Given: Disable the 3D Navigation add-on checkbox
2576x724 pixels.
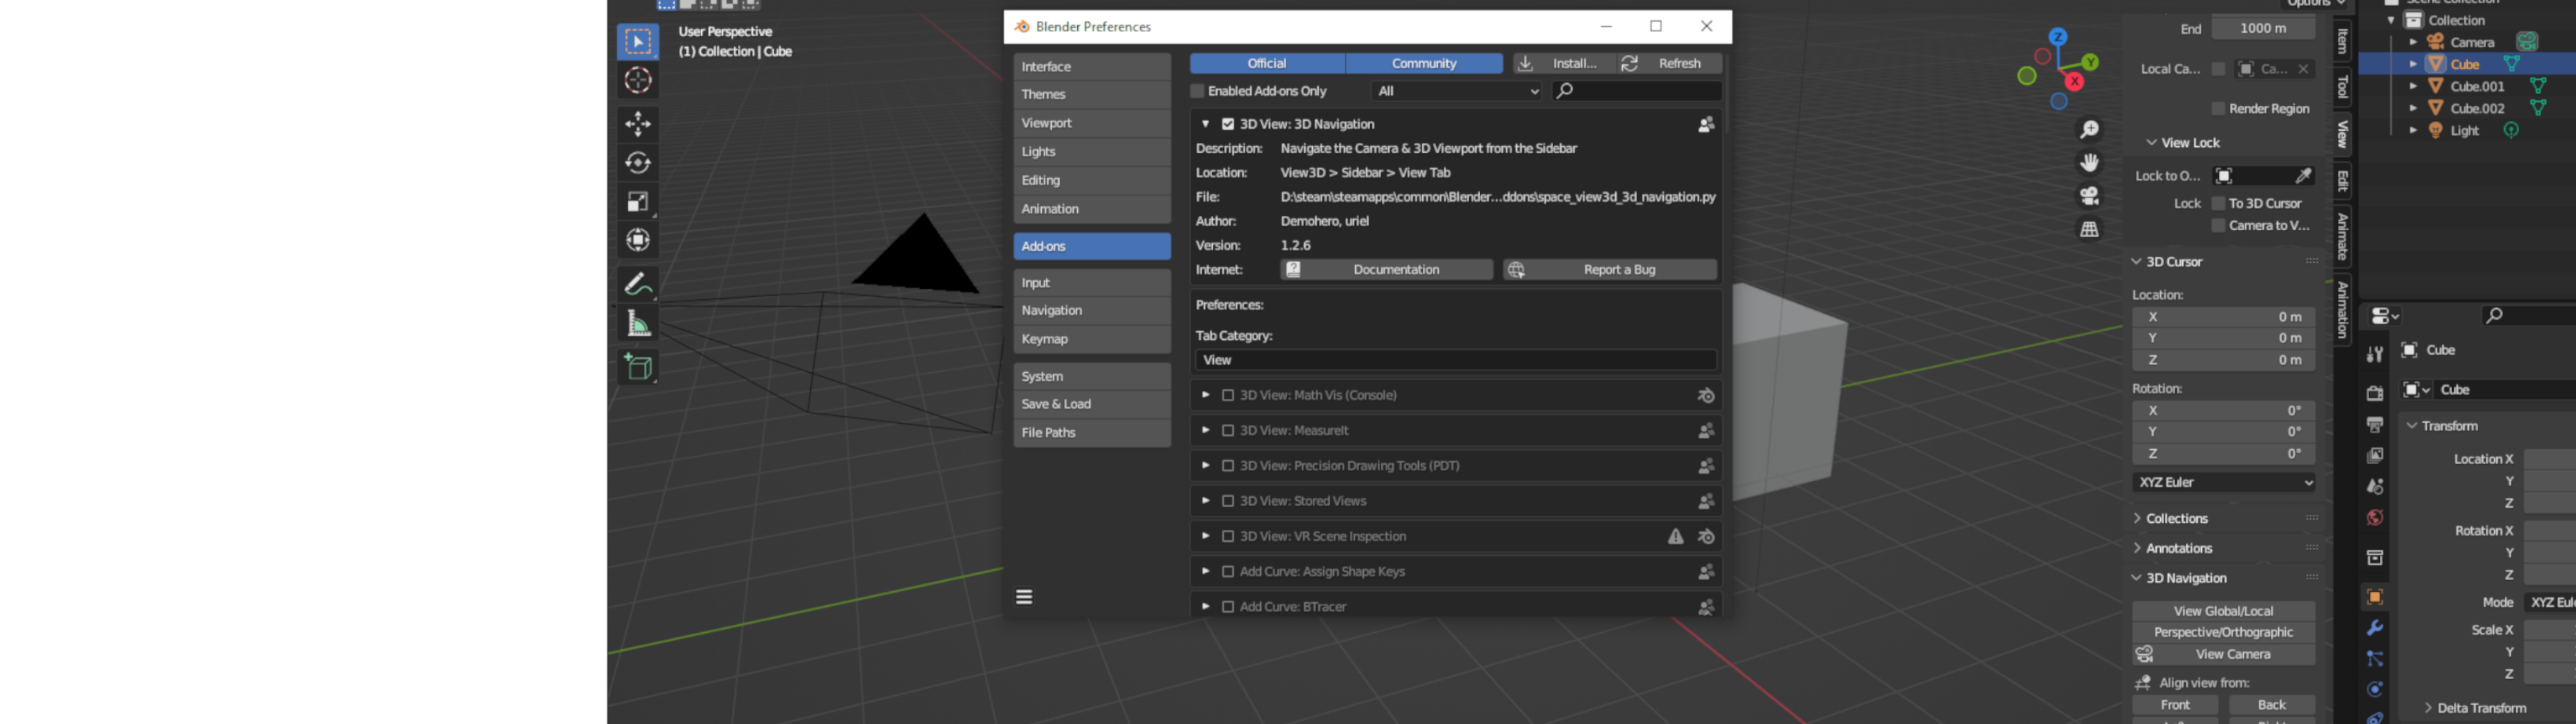Looking at the screenshot, I should click(1228, 124).
